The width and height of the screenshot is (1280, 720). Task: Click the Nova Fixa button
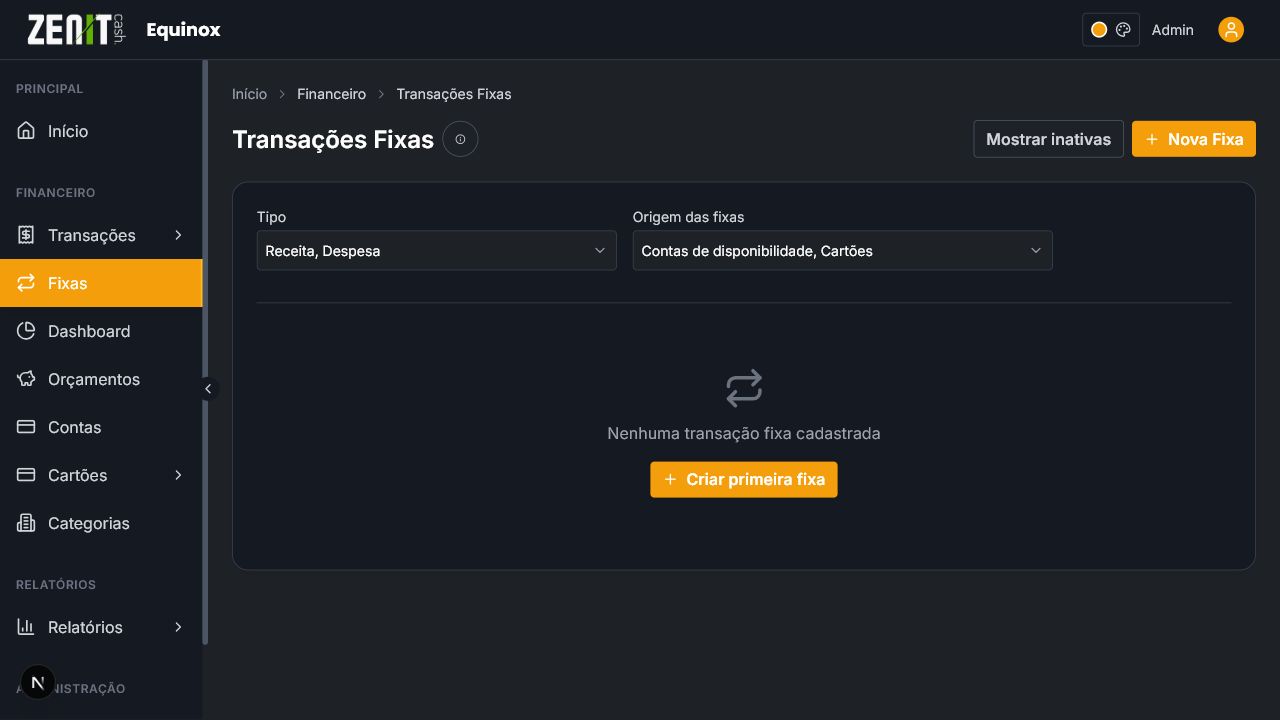[x=1194, y=139]
